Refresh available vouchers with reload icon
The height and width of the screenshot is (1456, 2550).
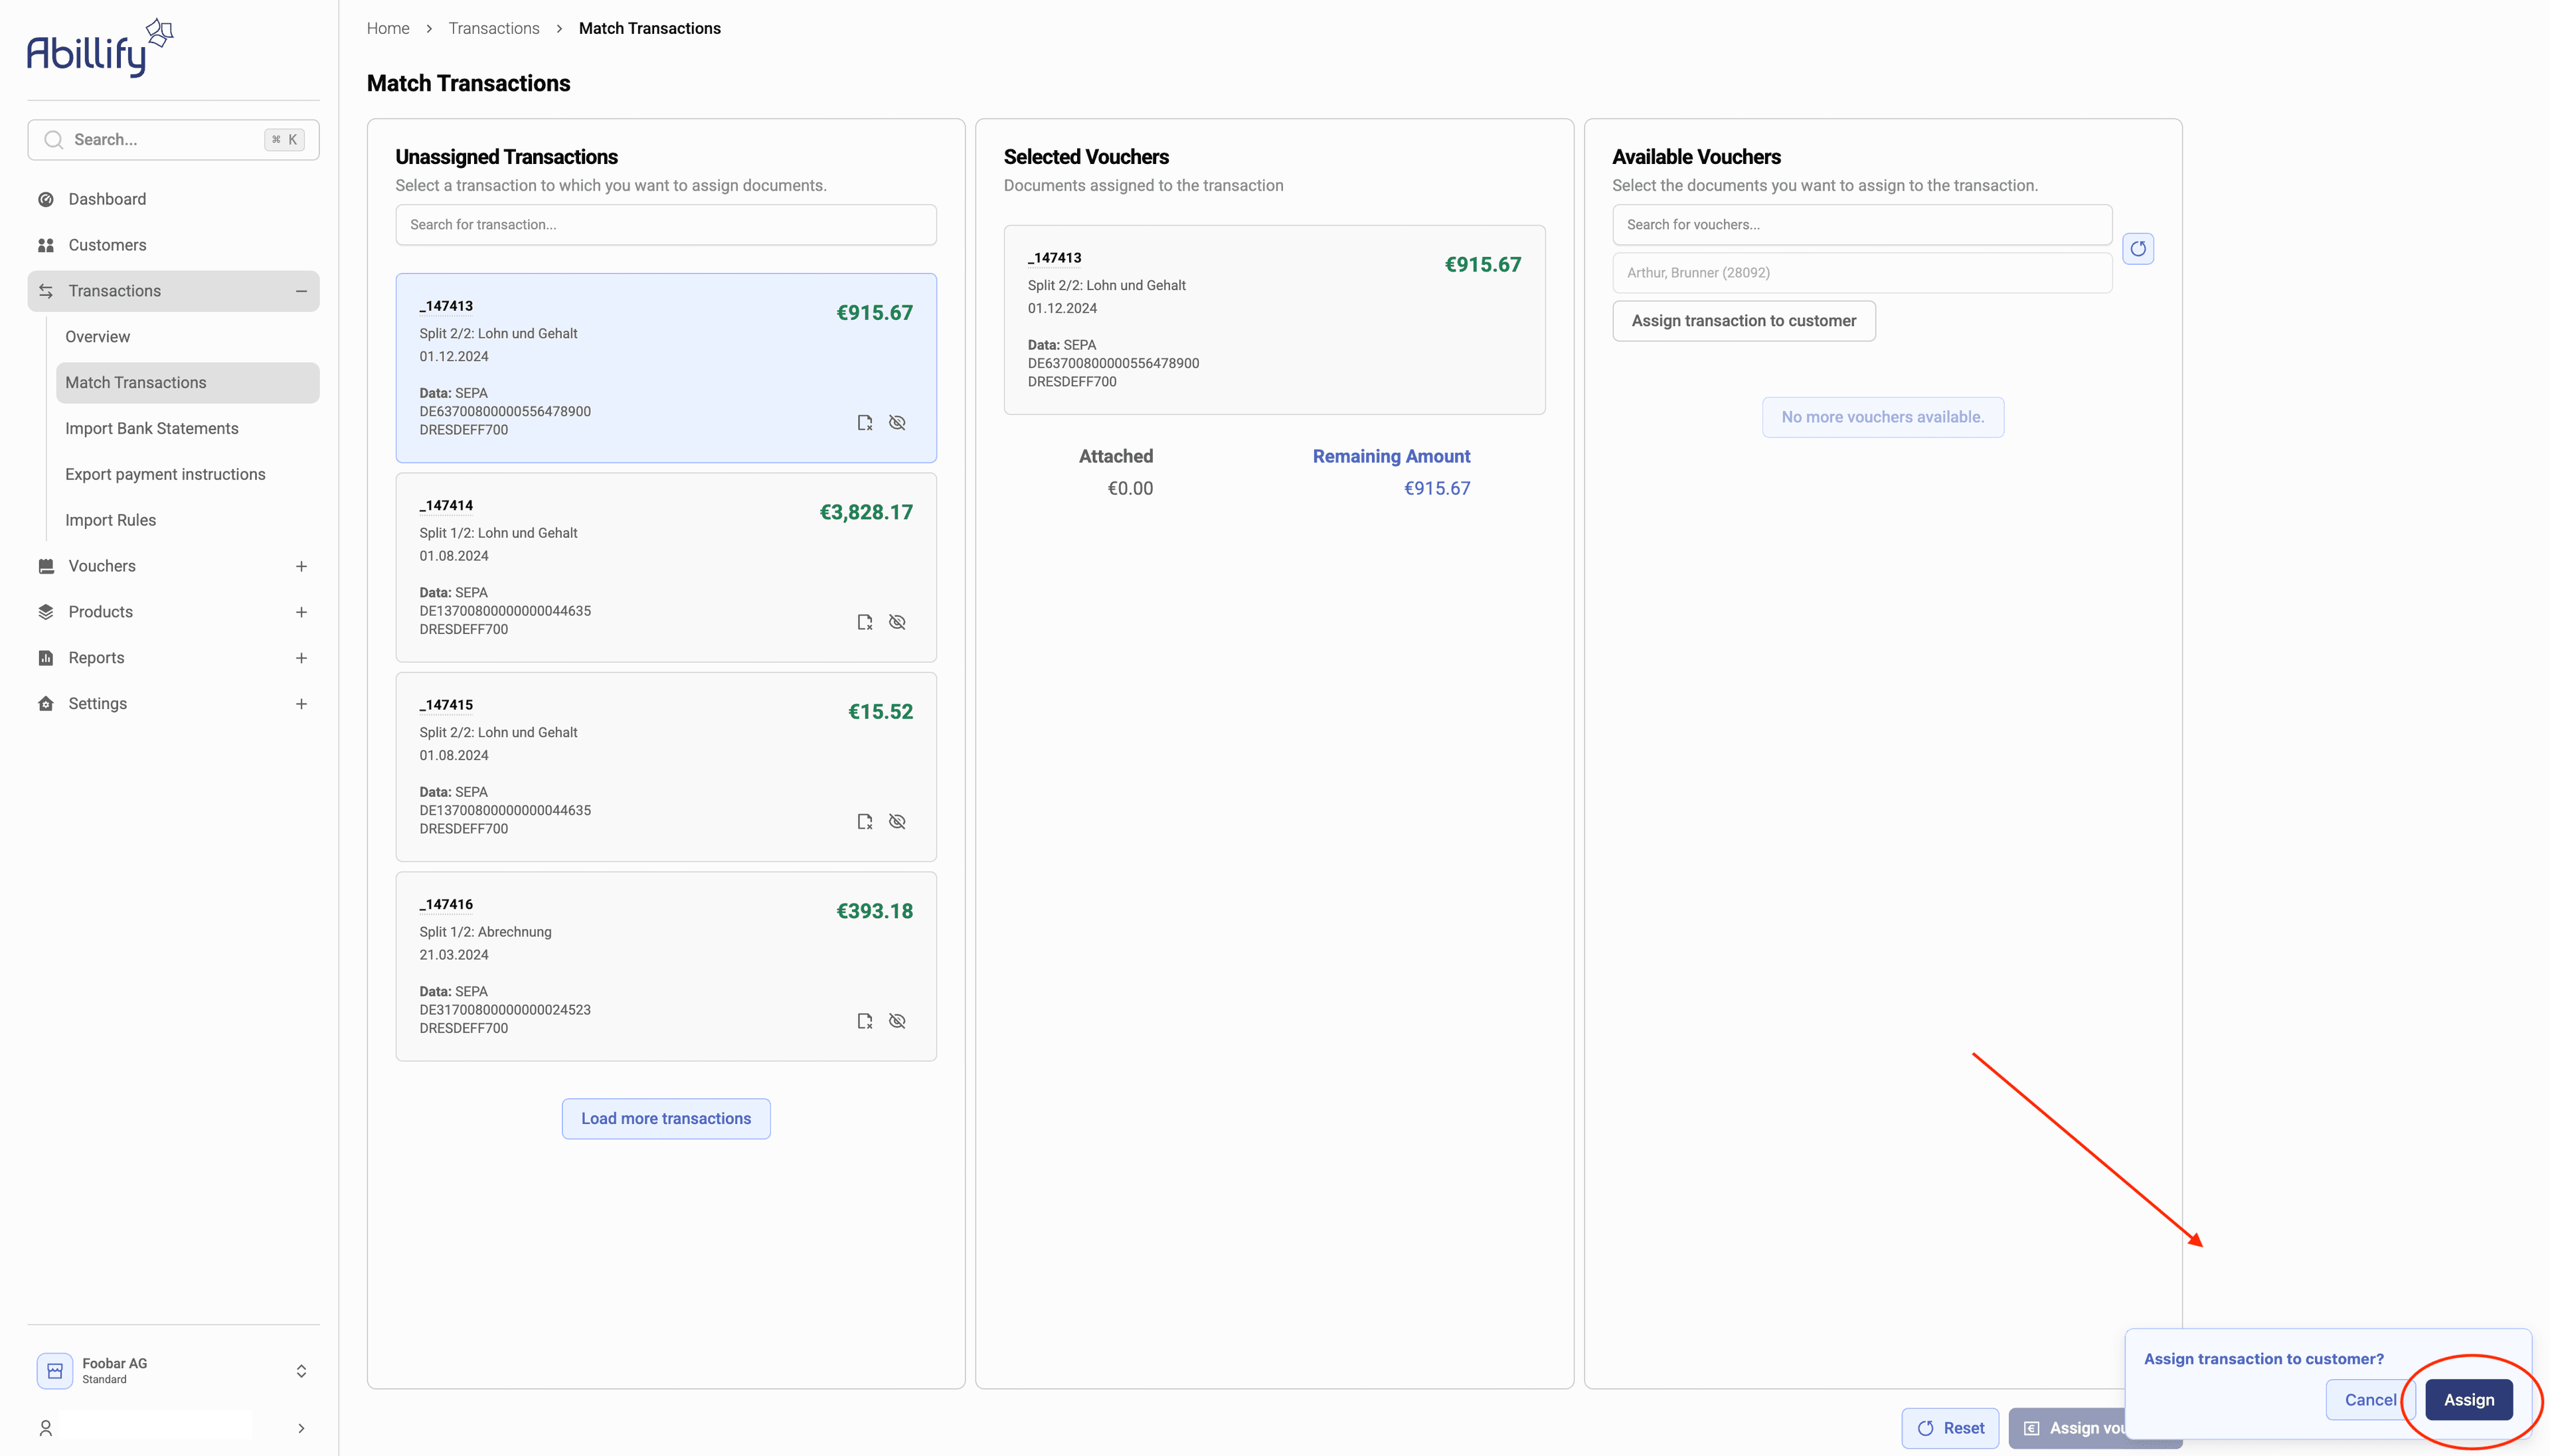click(2138, 249)
